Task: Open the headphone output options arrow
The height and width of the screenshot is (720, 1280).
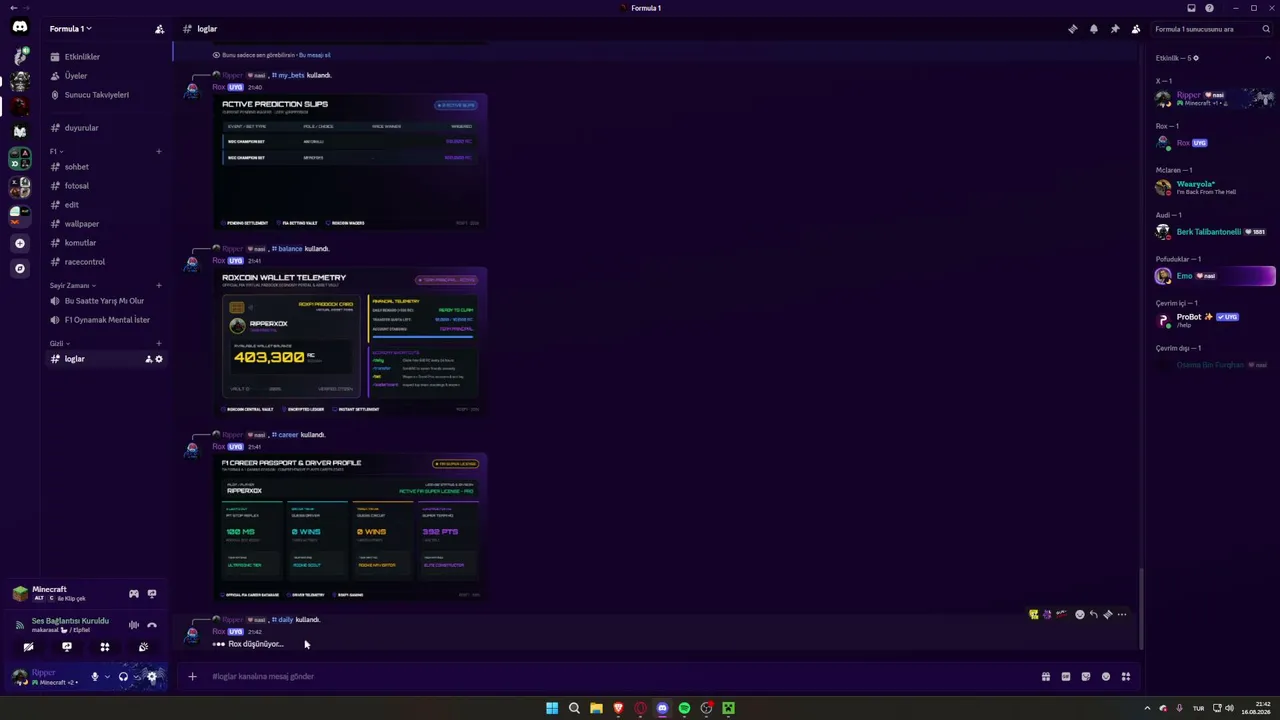Action: pos(135,677)
